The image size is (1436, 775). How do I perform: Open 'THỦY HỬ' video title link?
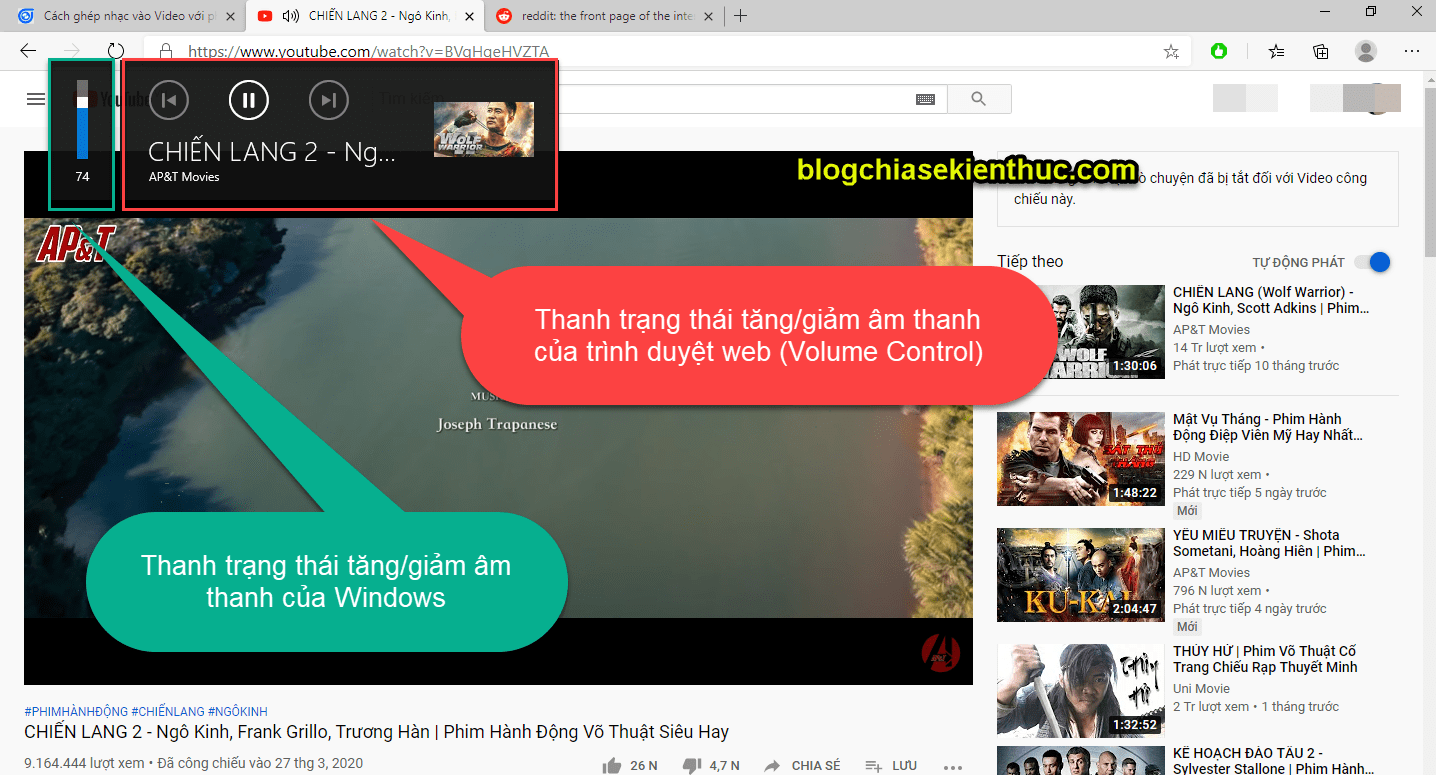(1265, 659)
